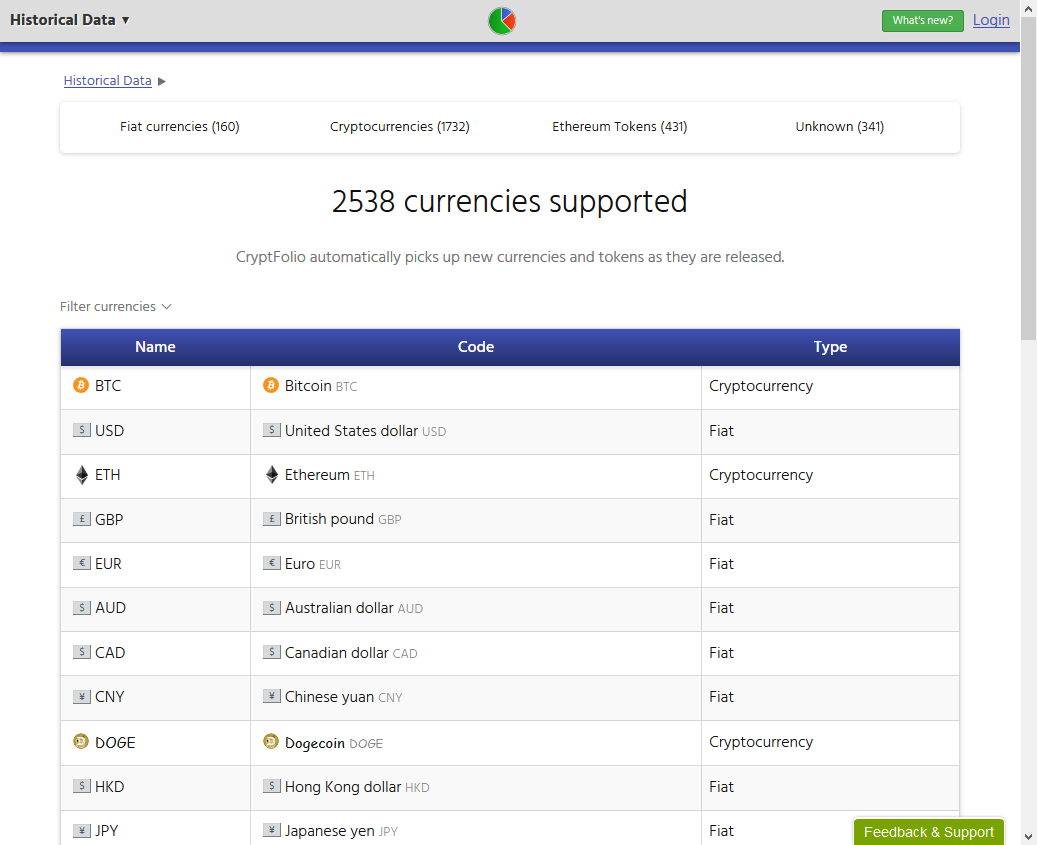Switch to the Fiat currencies (160) tab
The image size is (1037, 845).
[x=180, y=127]
